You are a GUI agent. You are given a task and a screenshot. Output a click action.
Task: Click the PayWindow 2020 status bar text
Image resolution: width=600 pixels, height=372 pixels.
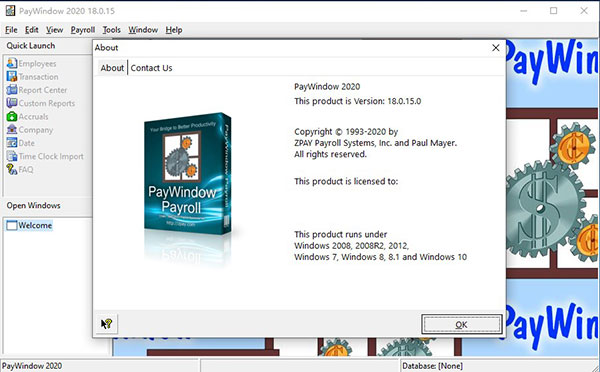point(32,366)
